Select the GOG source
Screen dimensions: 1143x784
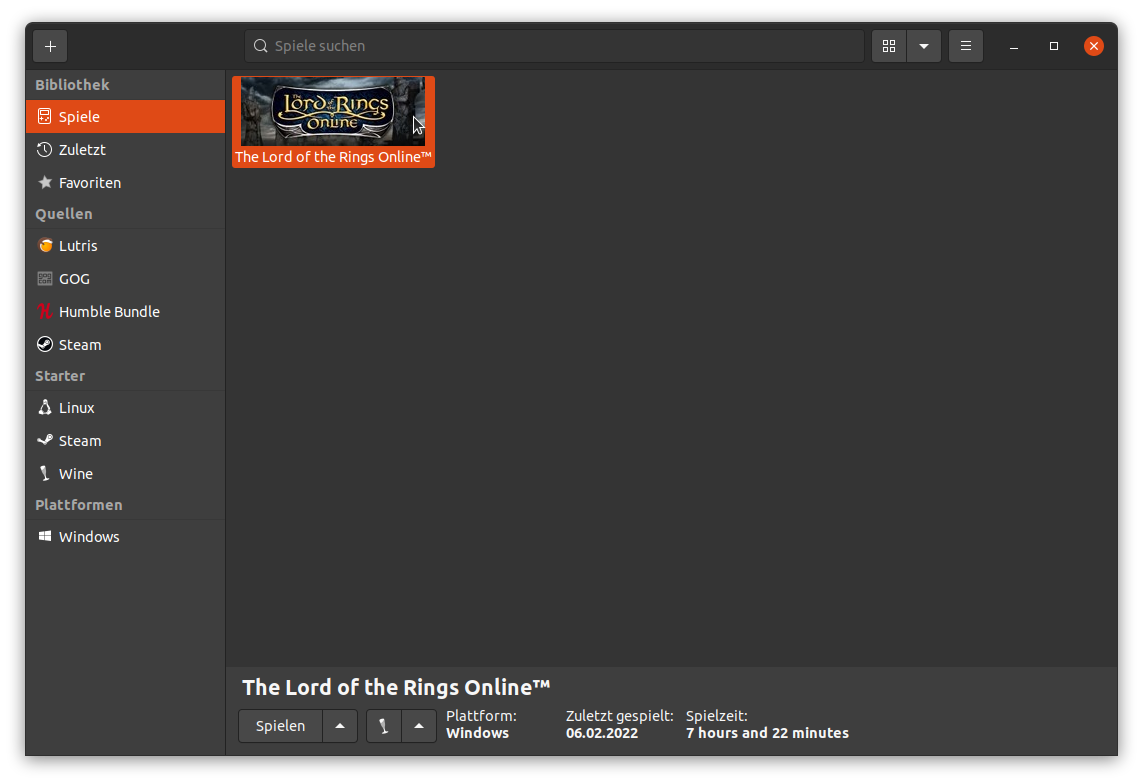click(x=74, y=279)
